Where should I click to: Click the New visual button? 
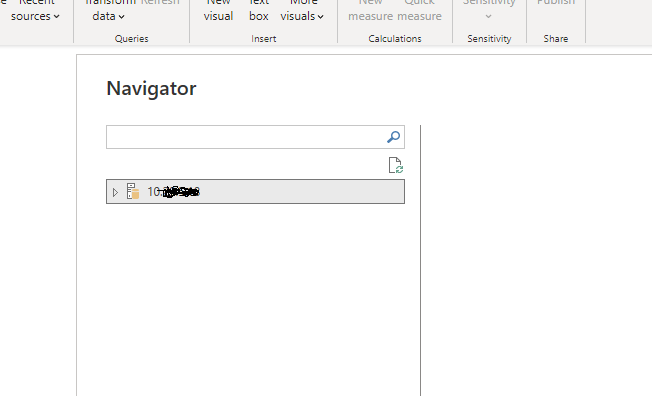pyautogui.click(x=218, y=10)
